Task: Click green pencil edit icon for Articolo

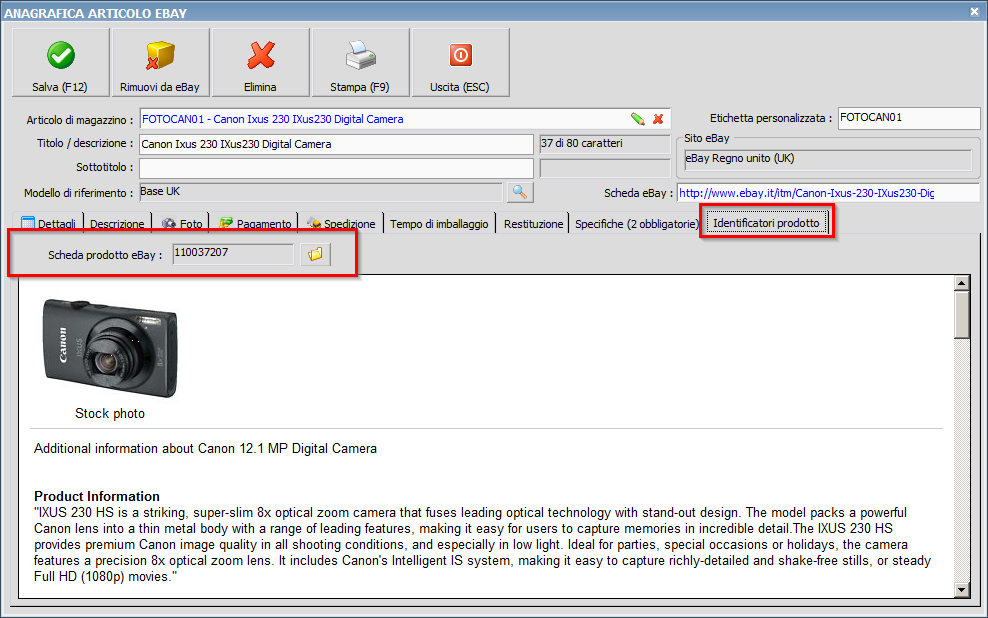Action: [x=638, y=119]
